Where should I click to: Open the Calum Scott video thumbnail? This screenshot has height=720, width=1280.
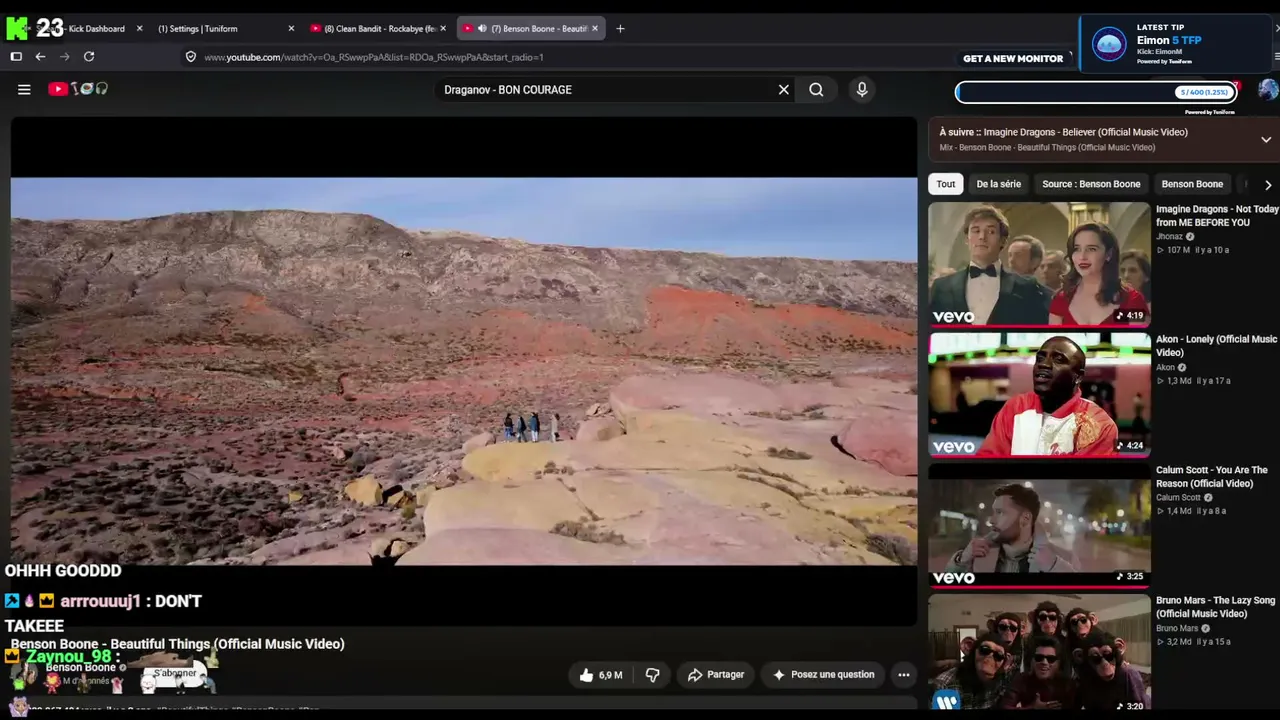click(x=1039, y=525)
